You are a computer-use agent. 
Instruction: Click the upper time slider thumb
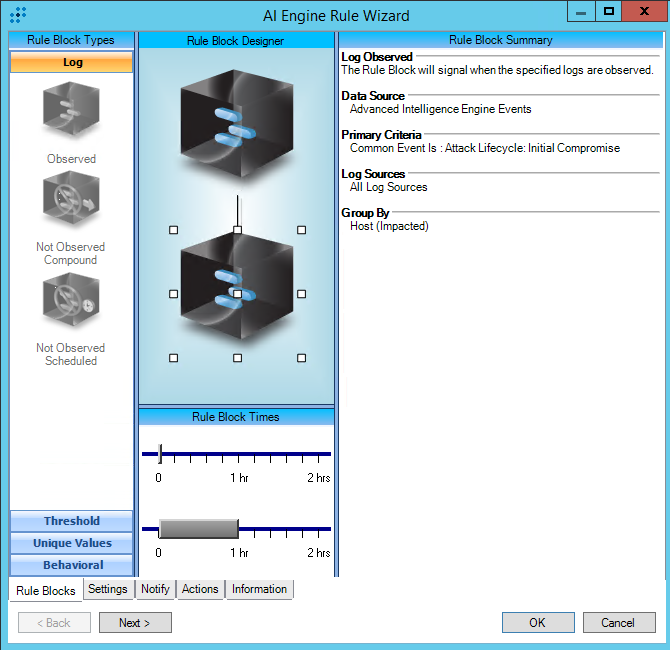tap(160, 455)
